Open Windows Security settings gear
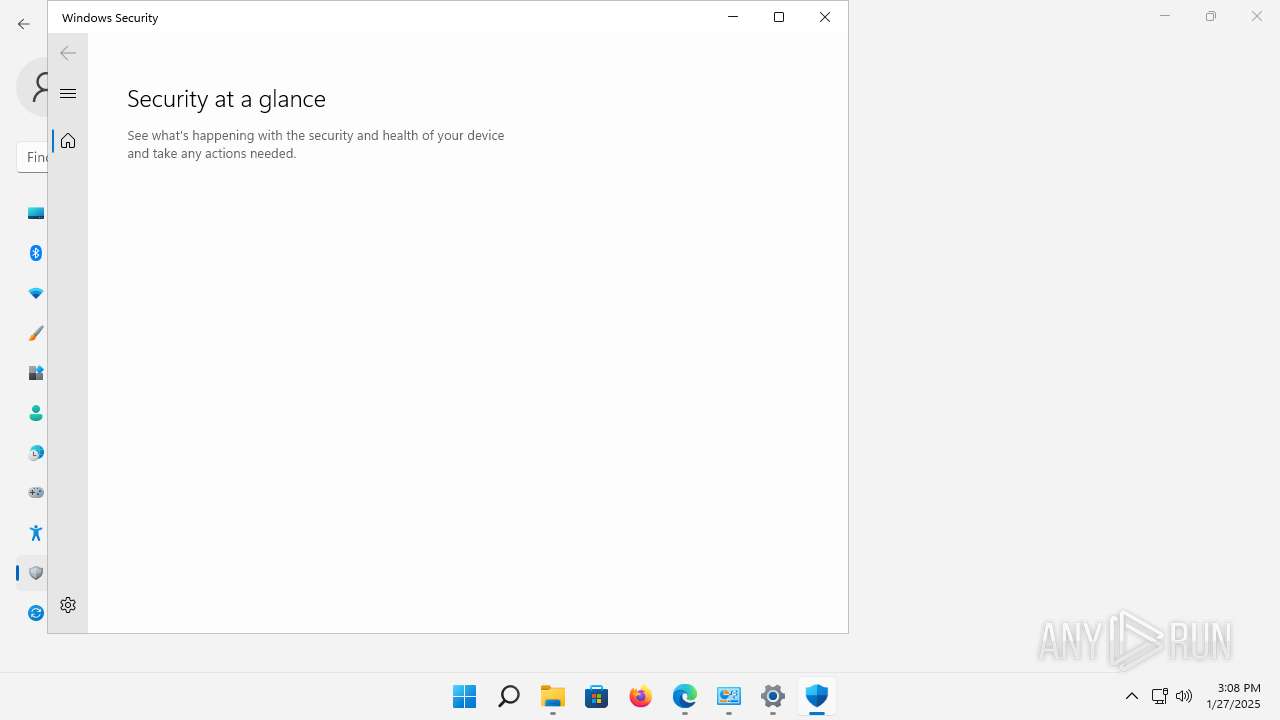 pyautogui.click(x=68, y=605)
